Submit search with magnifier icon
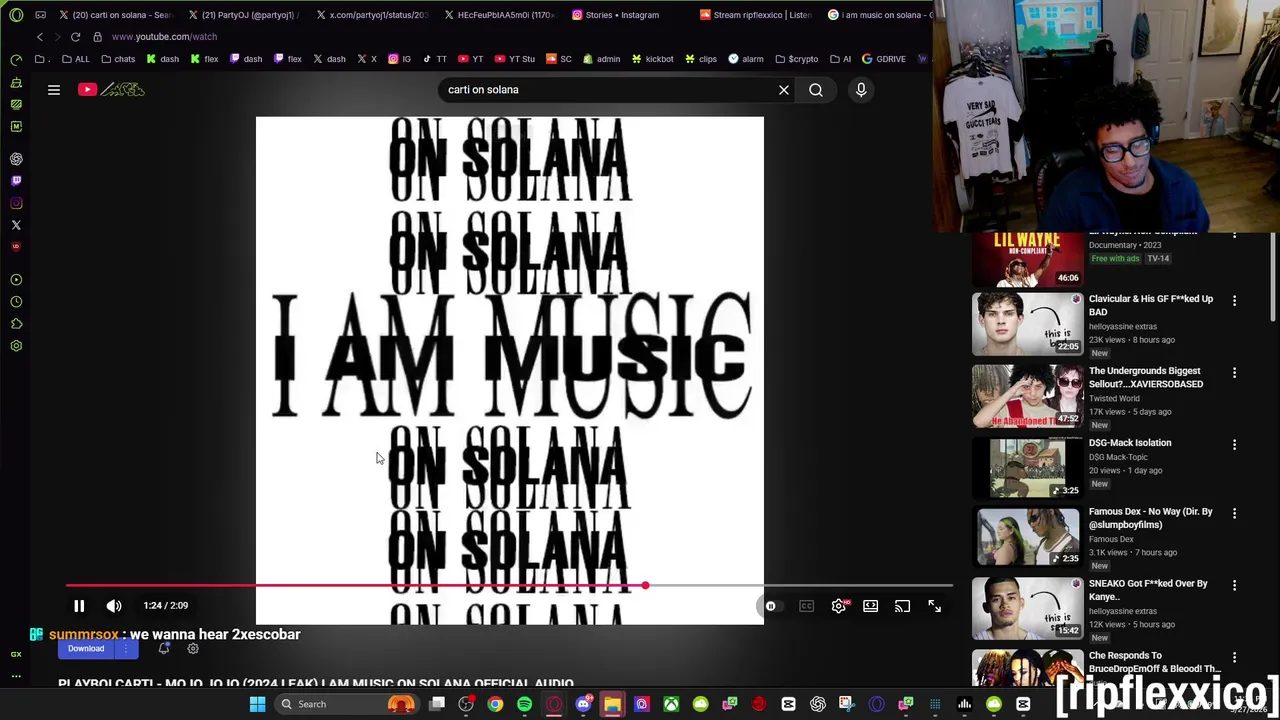Screen dimensions: 1280x720 click(816, 90)
